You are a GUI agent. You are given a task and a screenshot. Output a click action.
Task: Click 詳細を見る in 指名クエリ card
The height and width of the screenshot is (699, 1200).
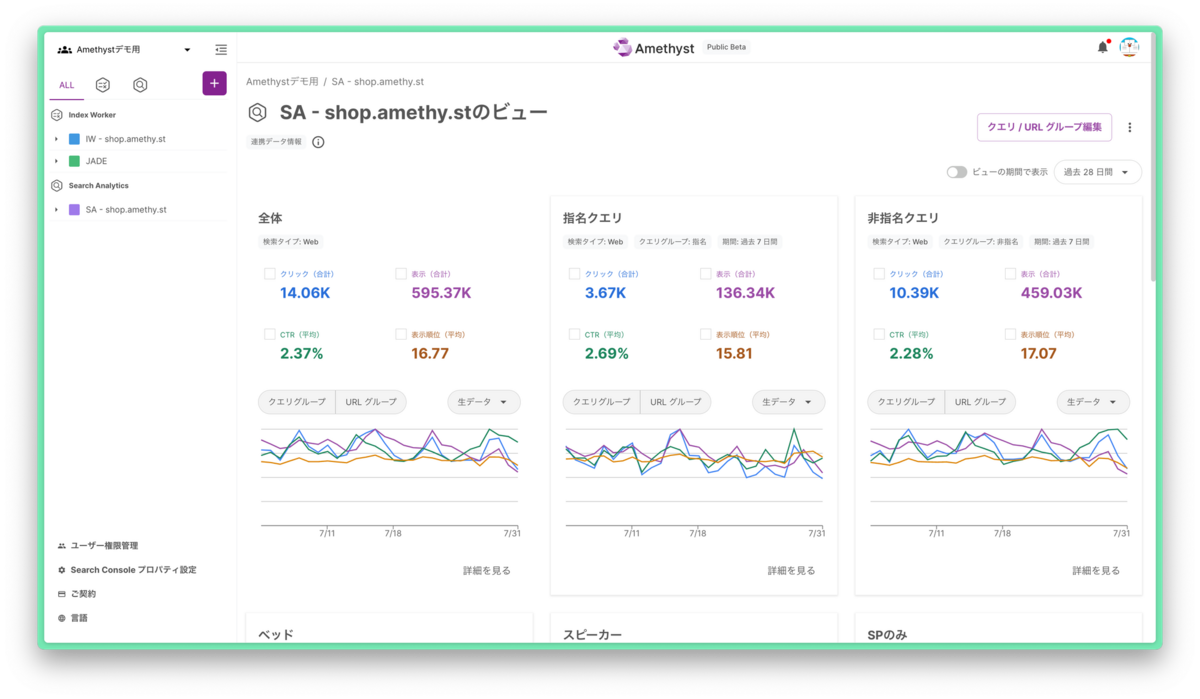pyautogui.click(x=792, y=570)
